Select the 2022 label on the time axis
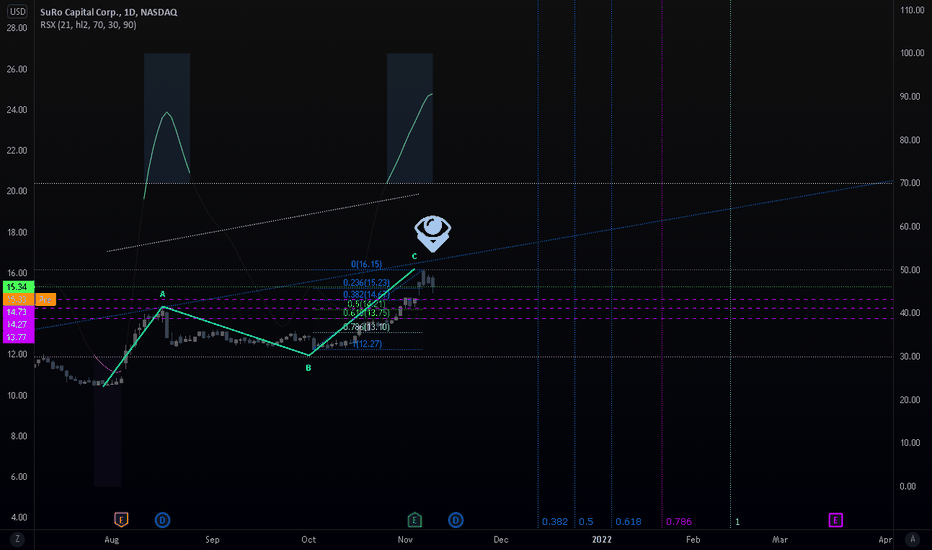 (602, 539)
